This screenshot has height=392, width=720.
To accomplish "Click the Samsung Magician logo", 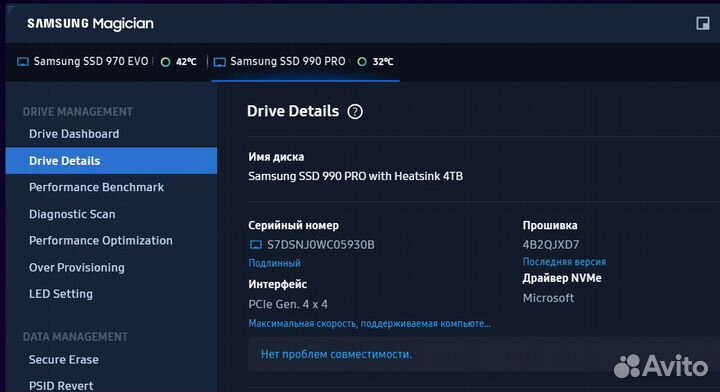I will point(90,23).
